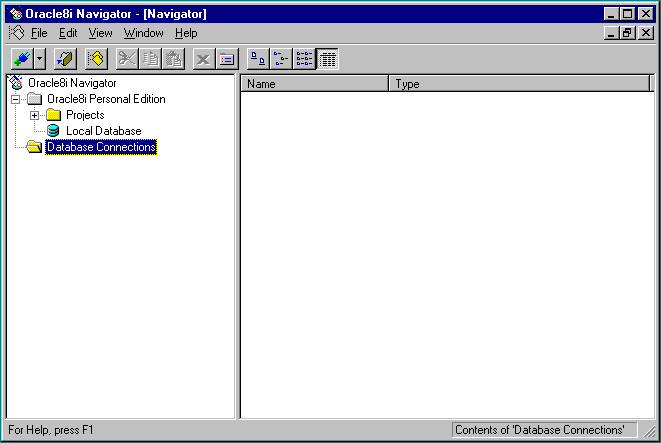Click the document icon left of File menu
The image size is (661, 443).
tap(17, 33)
